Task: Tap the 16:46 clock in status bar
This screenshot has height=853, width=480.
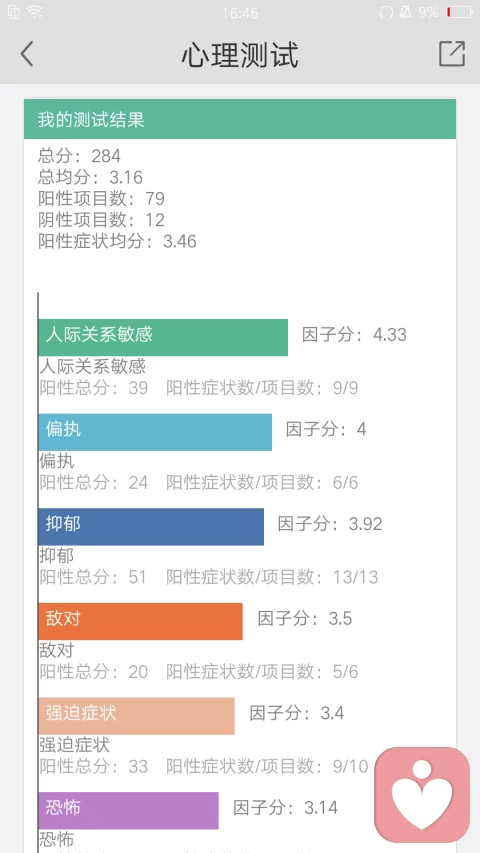Action: click(239, 13)
